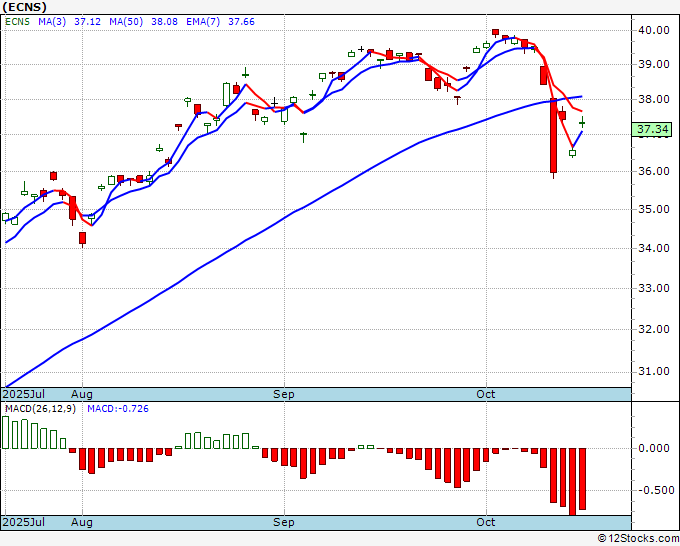Click the (ECNS) chart title
This screenshot has width=680, height=546.
point(24,7)
